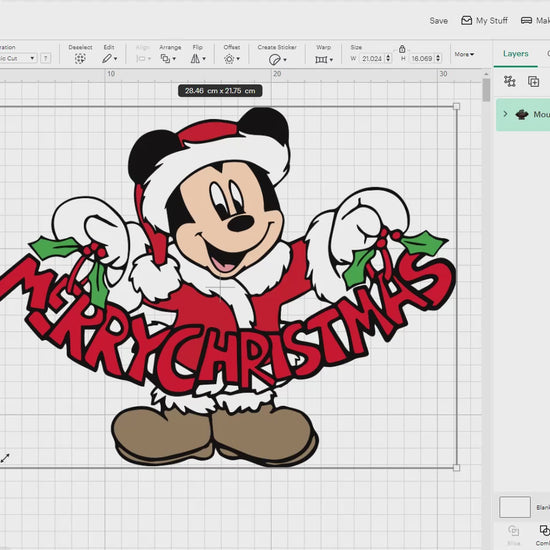Click the bottom-right resize handle on canvas

[456, 468]
